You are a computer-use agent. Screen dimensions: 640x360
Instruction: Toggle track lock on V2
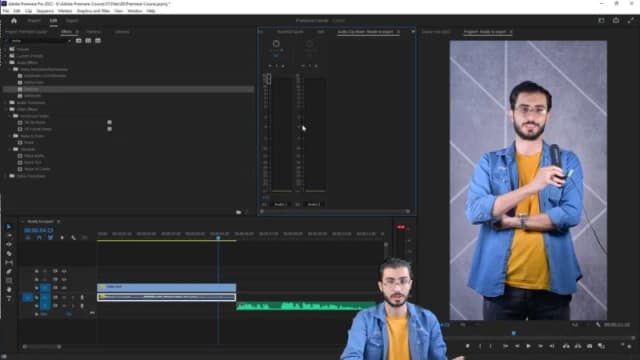coord(36,280)
